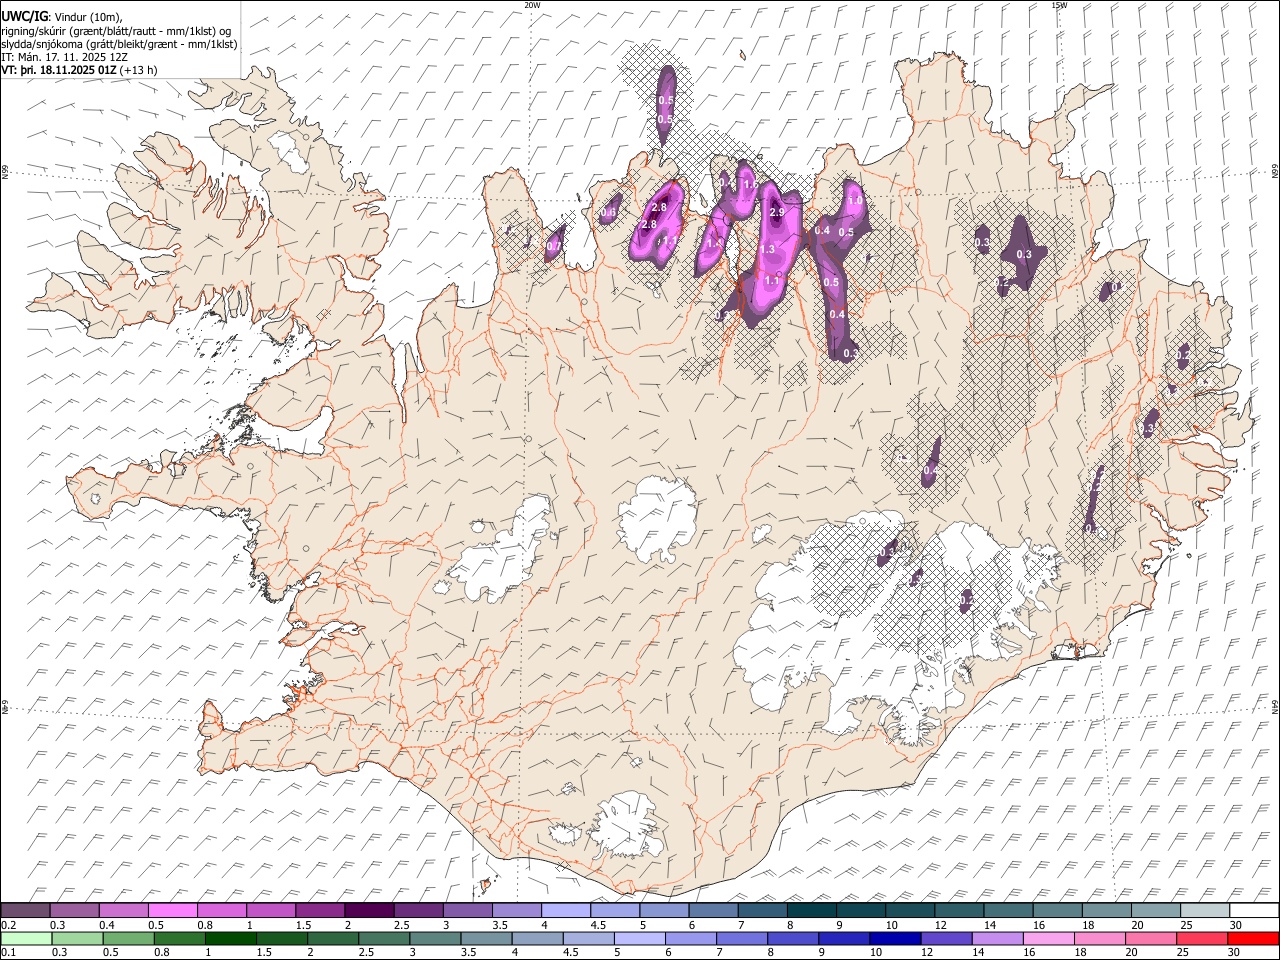The image size is (1280, 960).
Task: Click the bright pink 0.5 swatch in upper legend row
Action: [172, 910]
